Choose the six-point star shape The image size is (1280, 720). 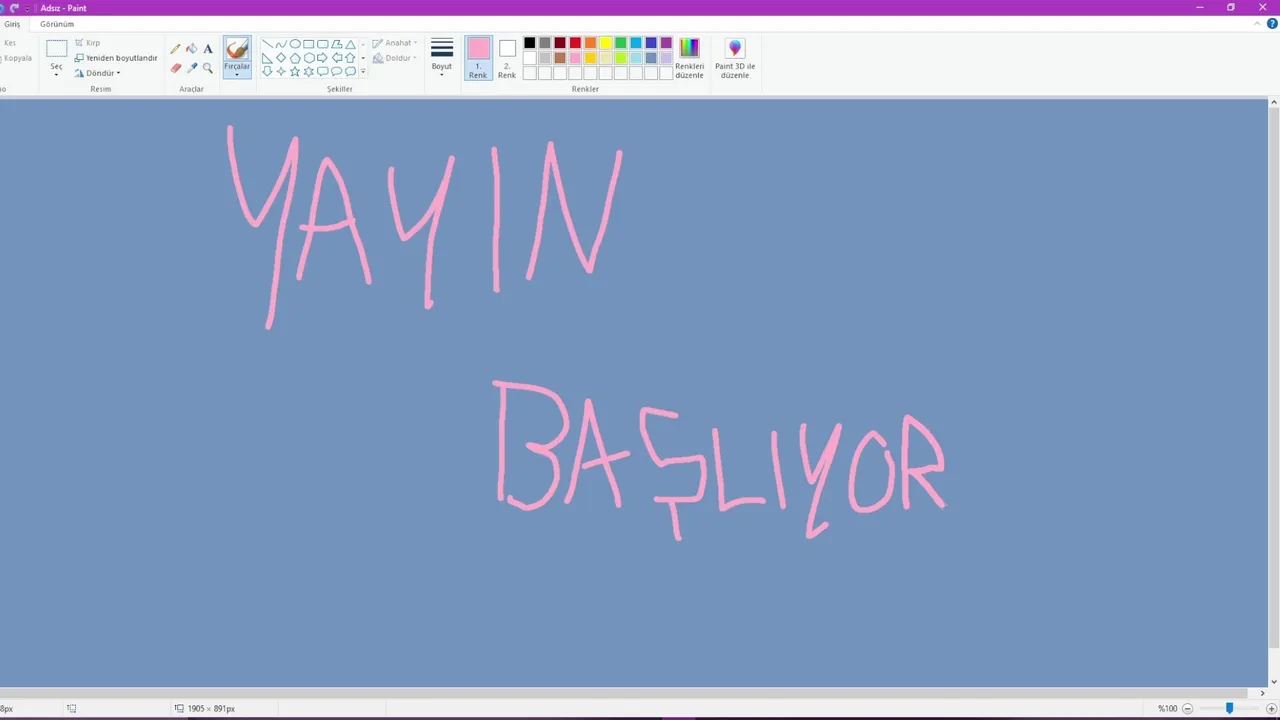(x=309, y=71)
